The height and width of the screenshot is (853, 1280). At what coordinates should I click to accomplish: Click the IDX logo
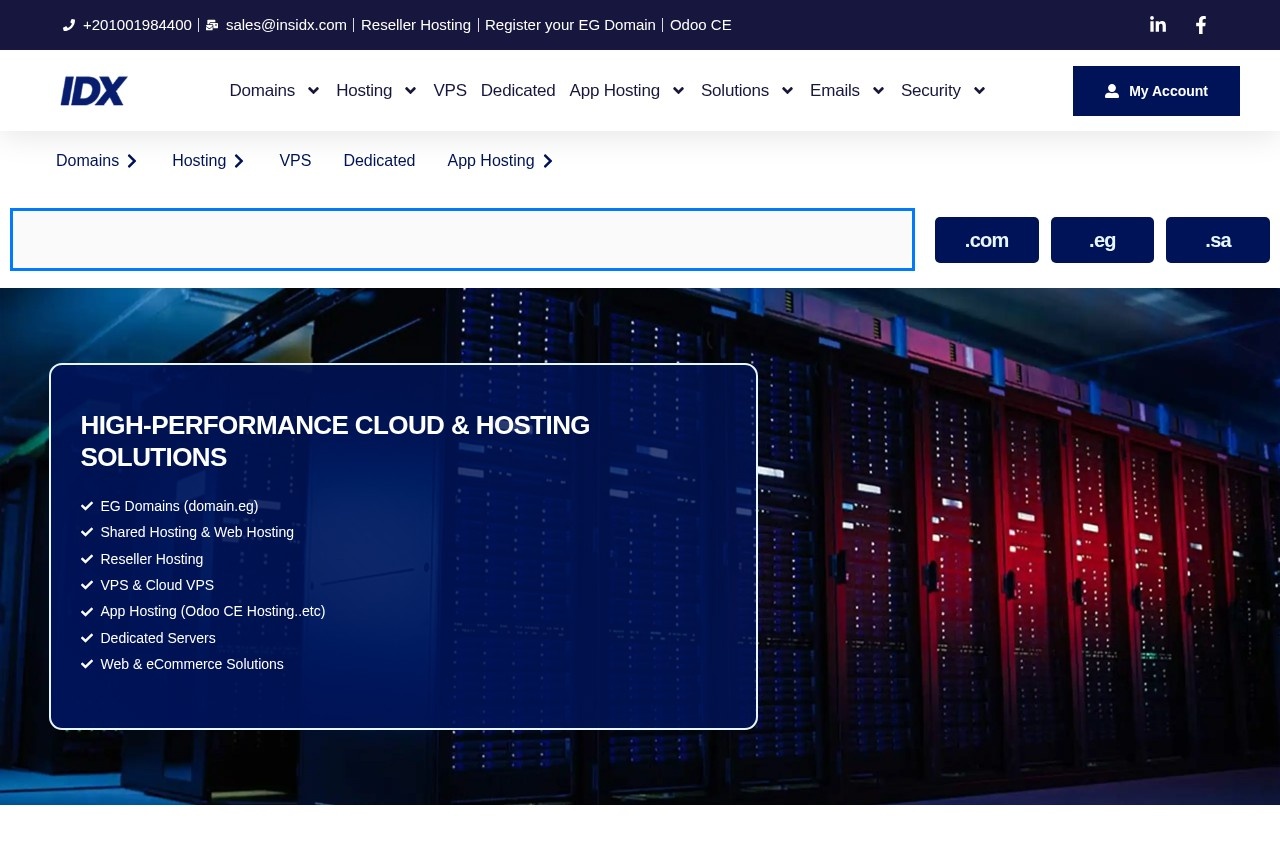pyautogui.click(x=93, y=90)
